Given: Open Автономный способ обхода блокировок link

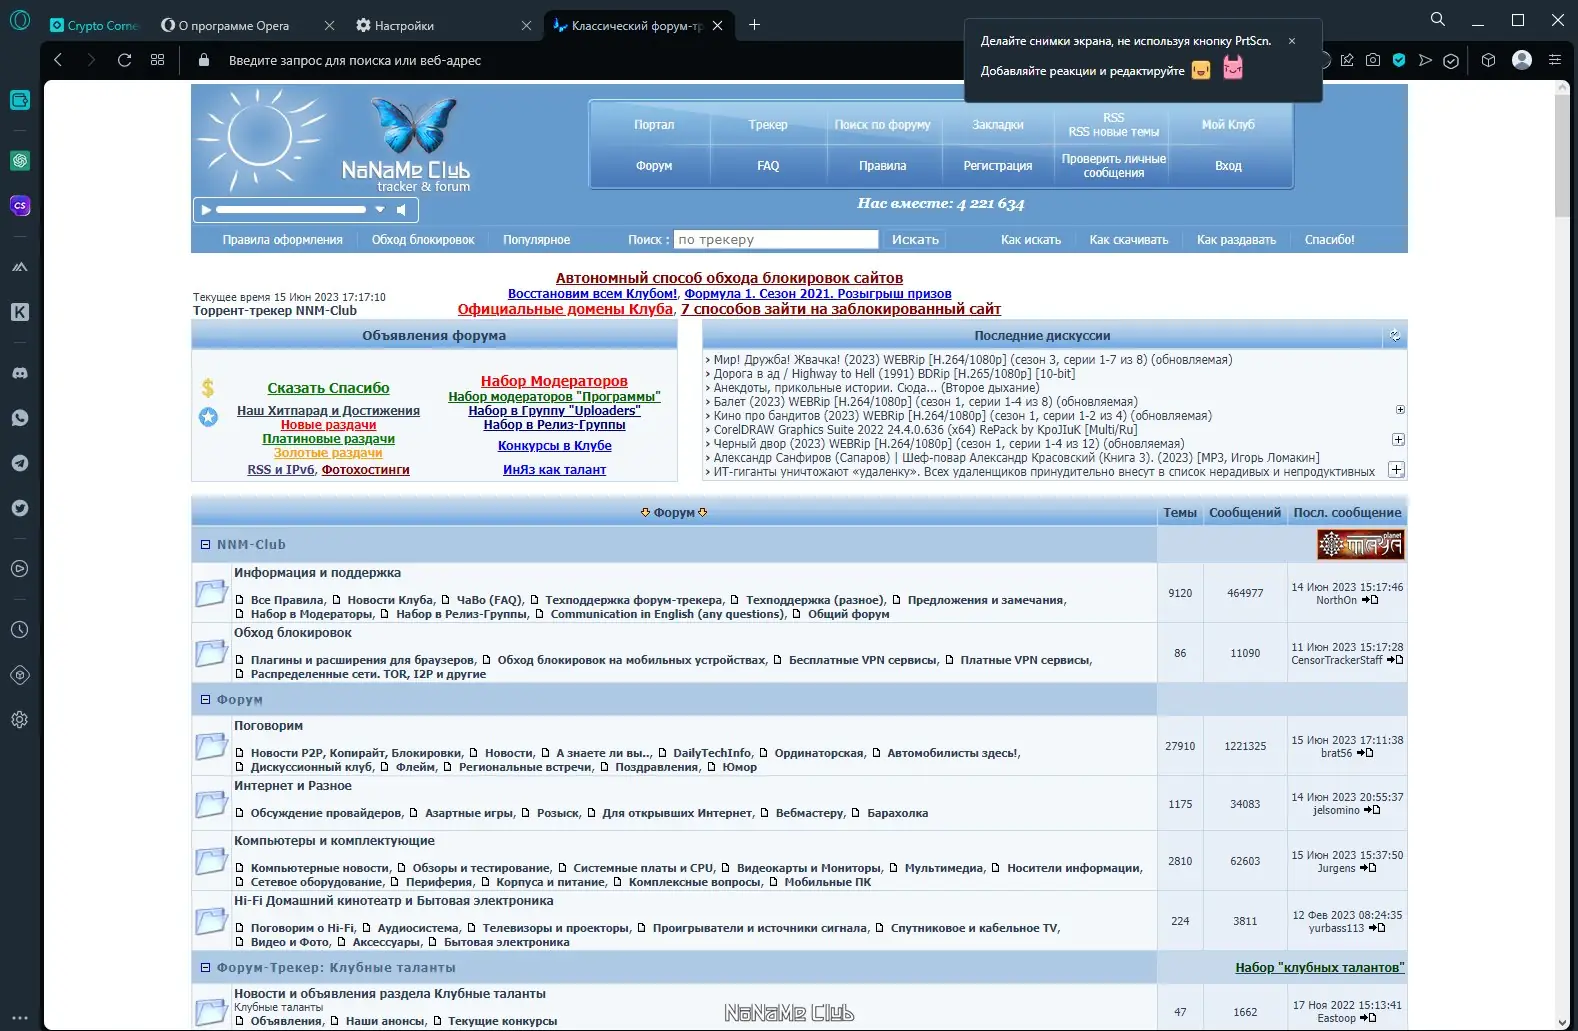Looking at the screenshot, I should tap(729, 278).
